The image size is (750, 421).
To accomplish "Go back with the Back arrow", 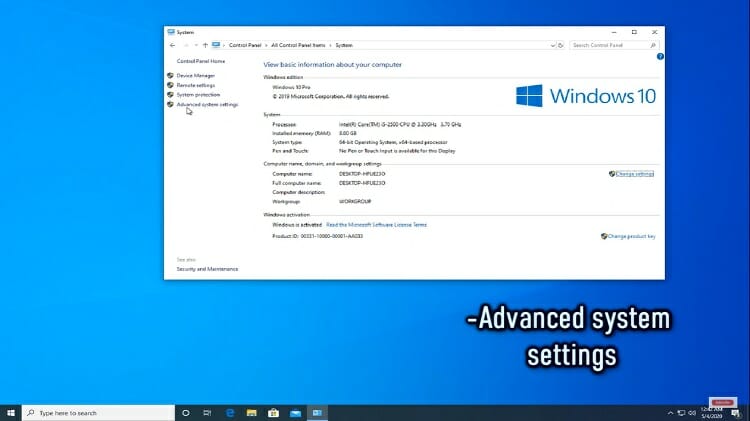I will pyautogui.click(x=172, y=45).
